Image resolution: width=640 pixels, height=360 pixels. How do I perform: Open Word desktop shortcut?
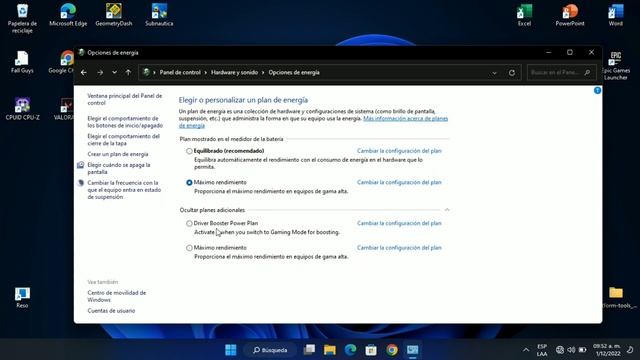(x=616, y=15)
